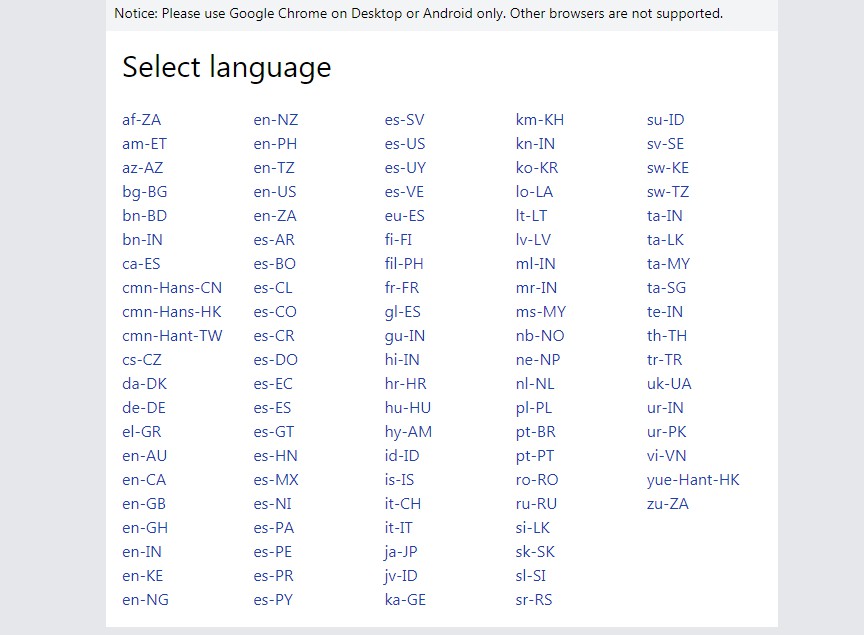Select the af-ZA language link

point(141,120)
